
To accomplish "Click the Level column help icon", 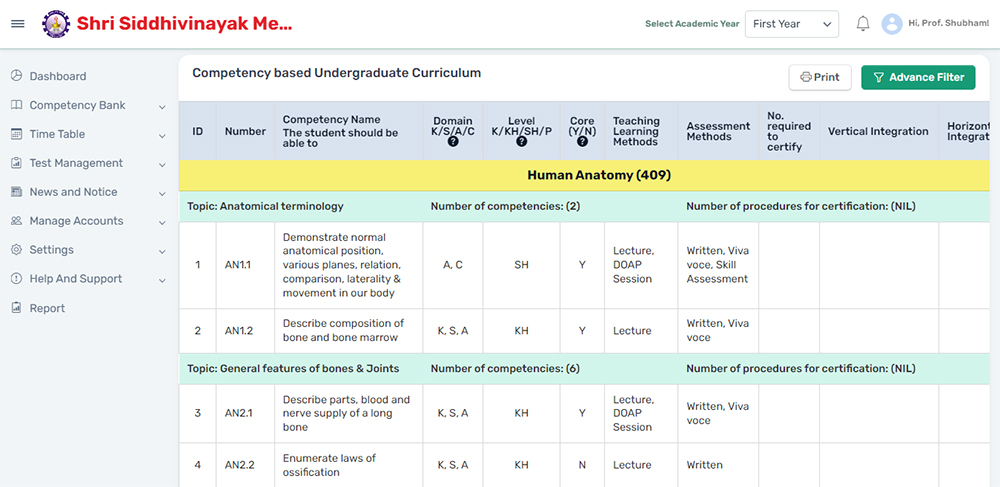I will (521, 142).
